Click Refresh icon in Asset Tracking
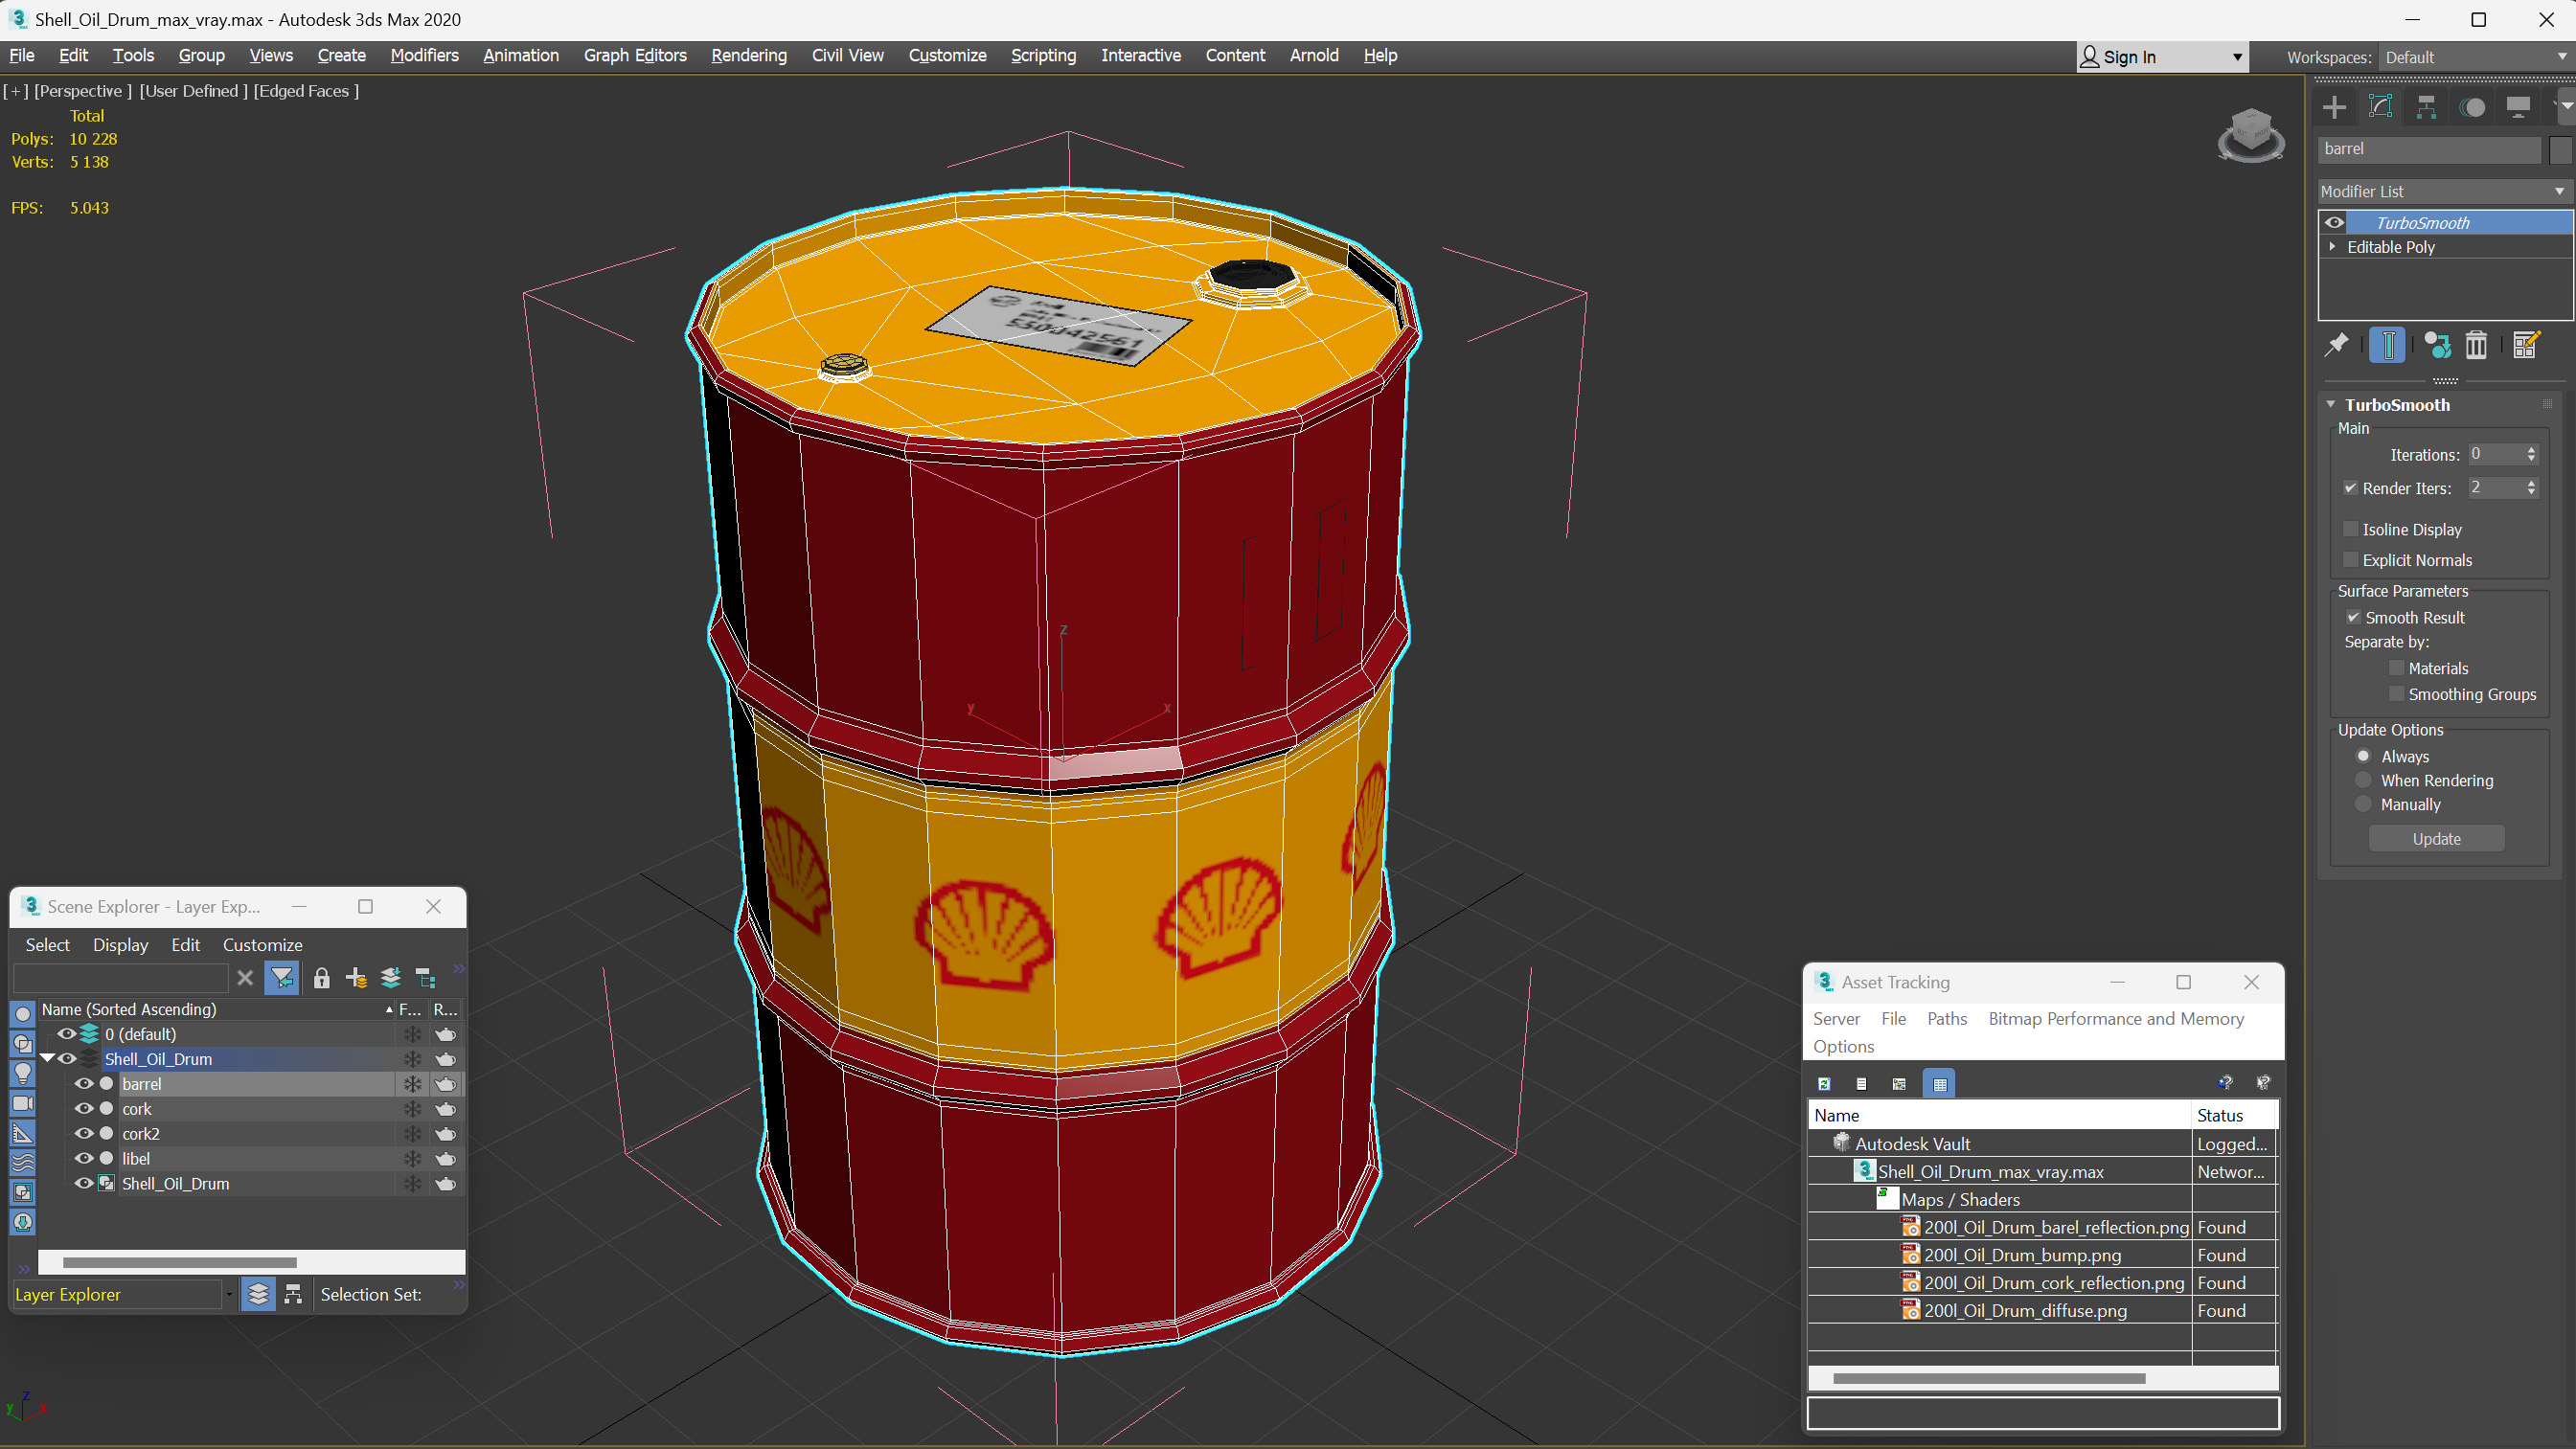 tap(1824, 1083)
